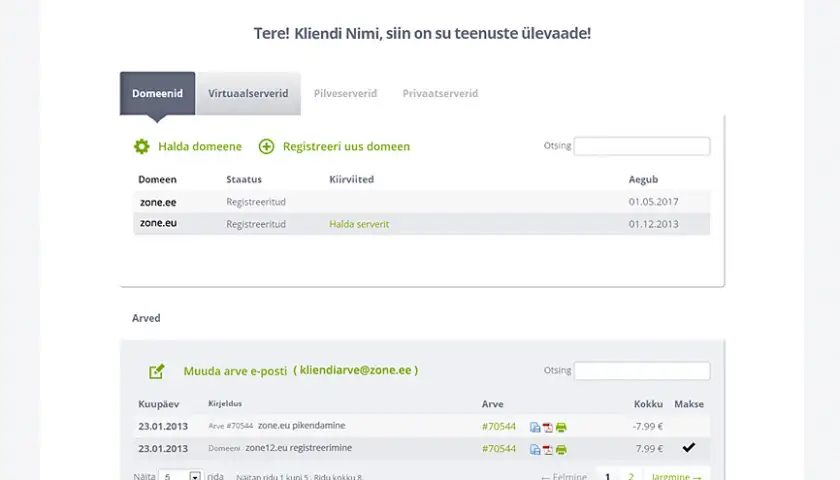Screen dimensions: 840x480
Task: Click the Arve column header
Action: click(492, 404)
